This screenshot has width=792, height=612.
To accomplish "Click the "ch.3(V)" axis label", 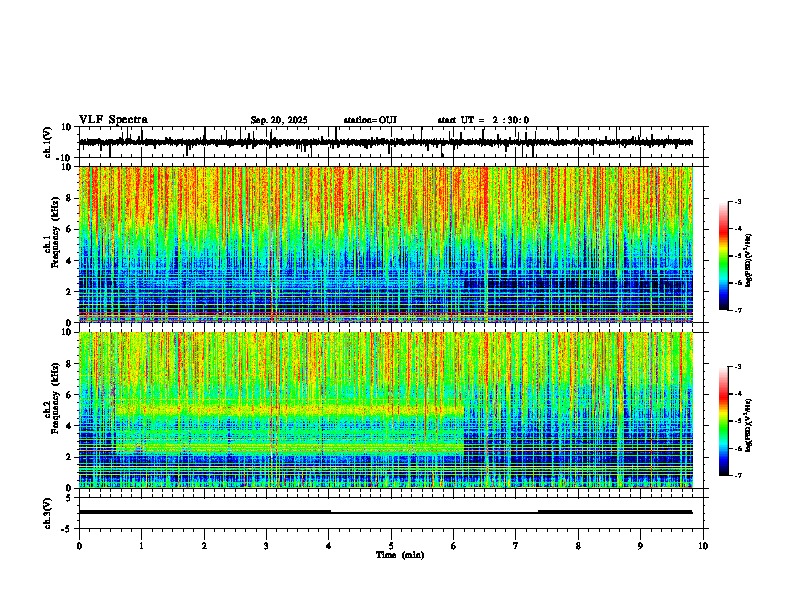I will tap(47, 513).
